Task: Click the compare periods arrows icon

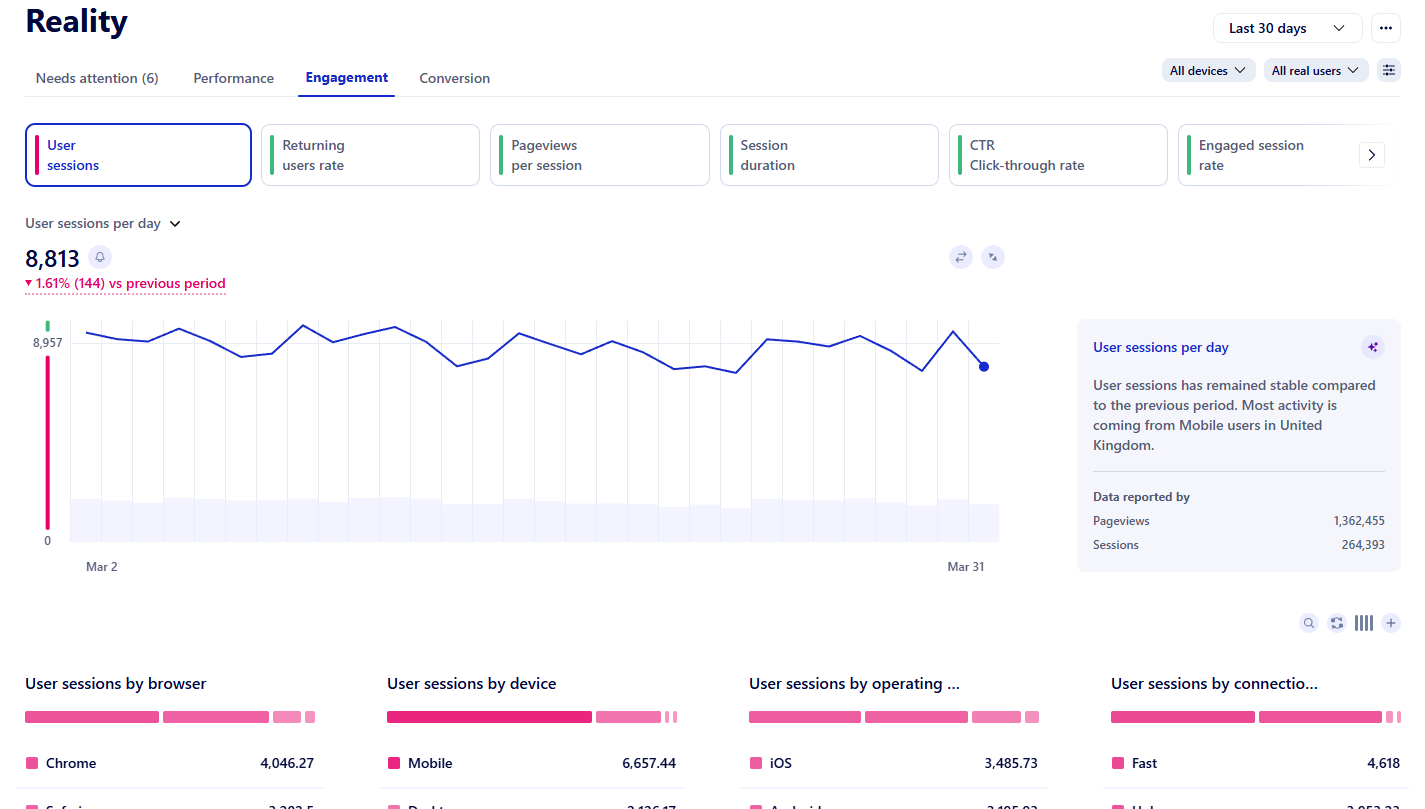Action: 961,257
